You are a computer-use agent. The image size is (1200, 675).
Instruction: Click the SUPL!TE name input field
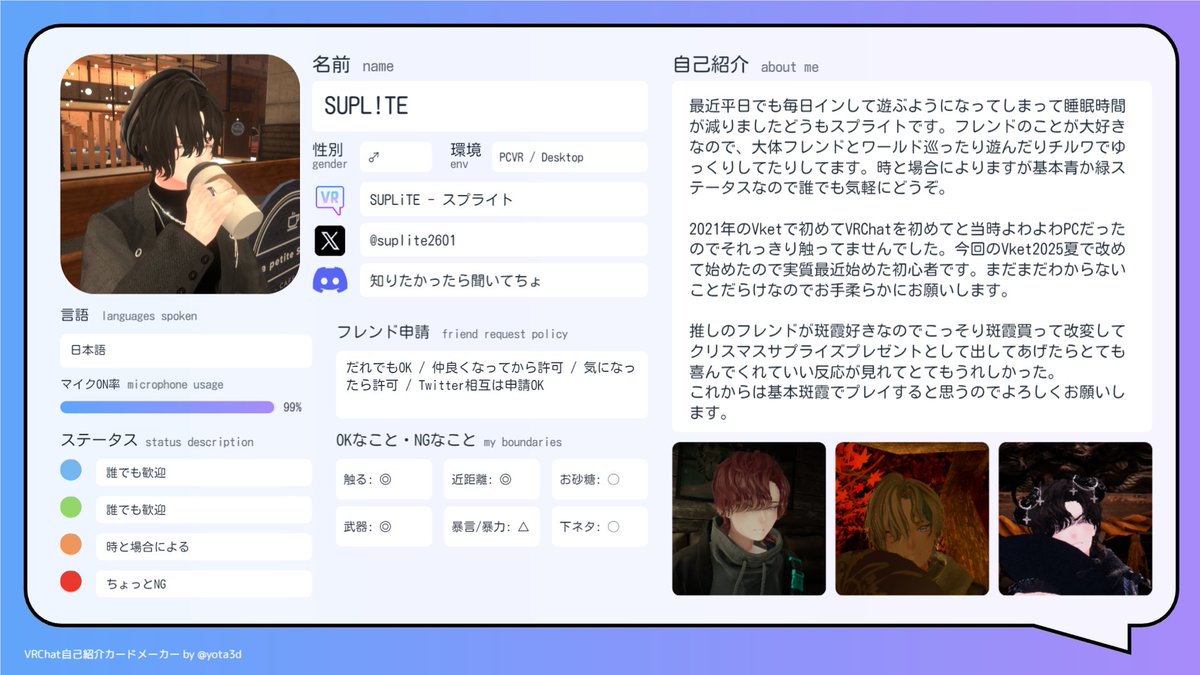pos(477,104)
